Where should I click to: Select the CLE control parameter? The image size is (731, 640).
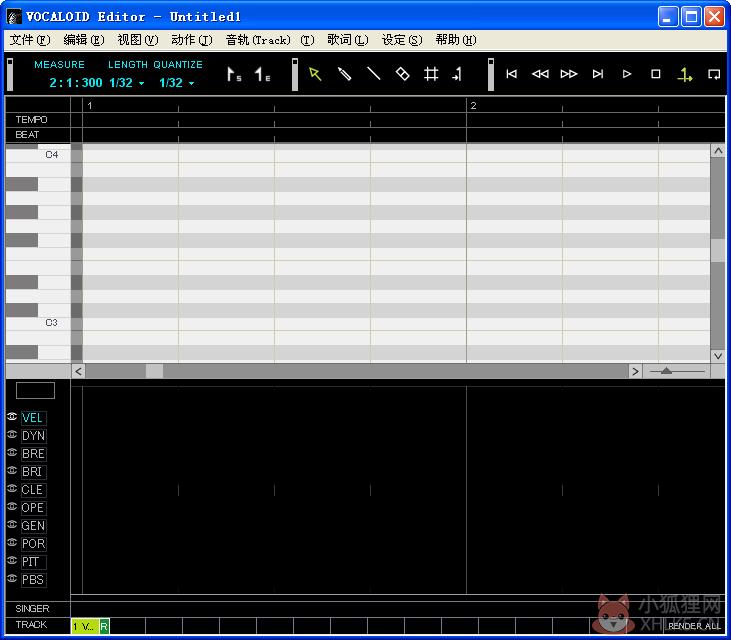[x=33, y=490]
